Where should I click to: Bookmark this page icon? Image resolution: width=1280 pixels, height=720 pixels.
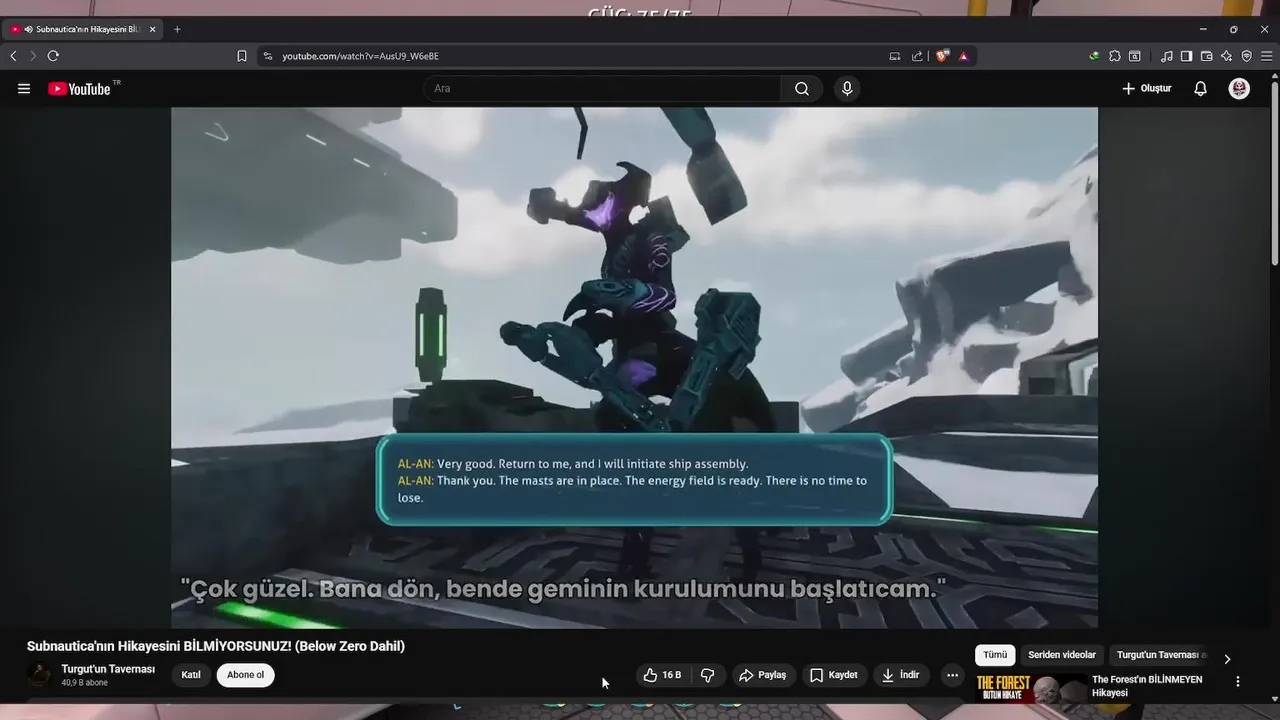[x=242, y=56]
